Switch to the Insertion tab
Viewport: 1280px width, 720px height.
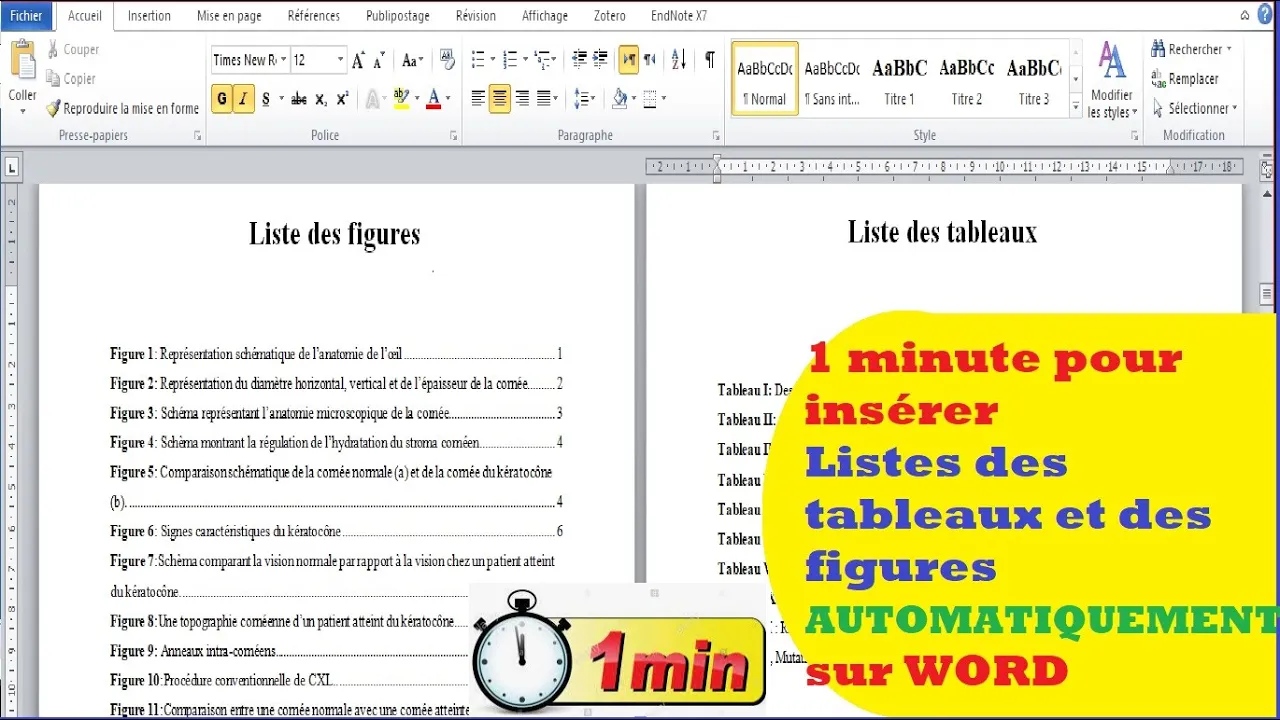[149, 15]
